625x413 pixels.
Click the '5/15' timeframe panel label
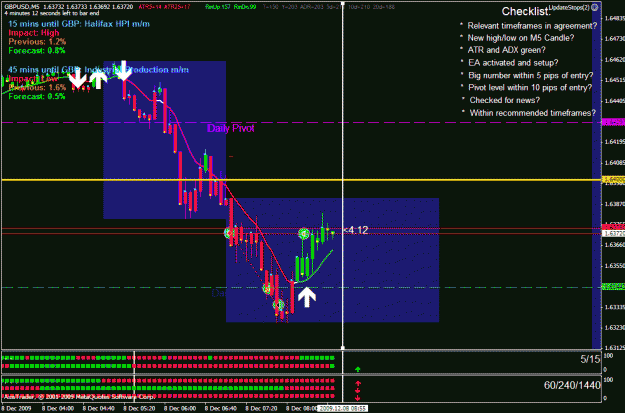coord(590,359)
